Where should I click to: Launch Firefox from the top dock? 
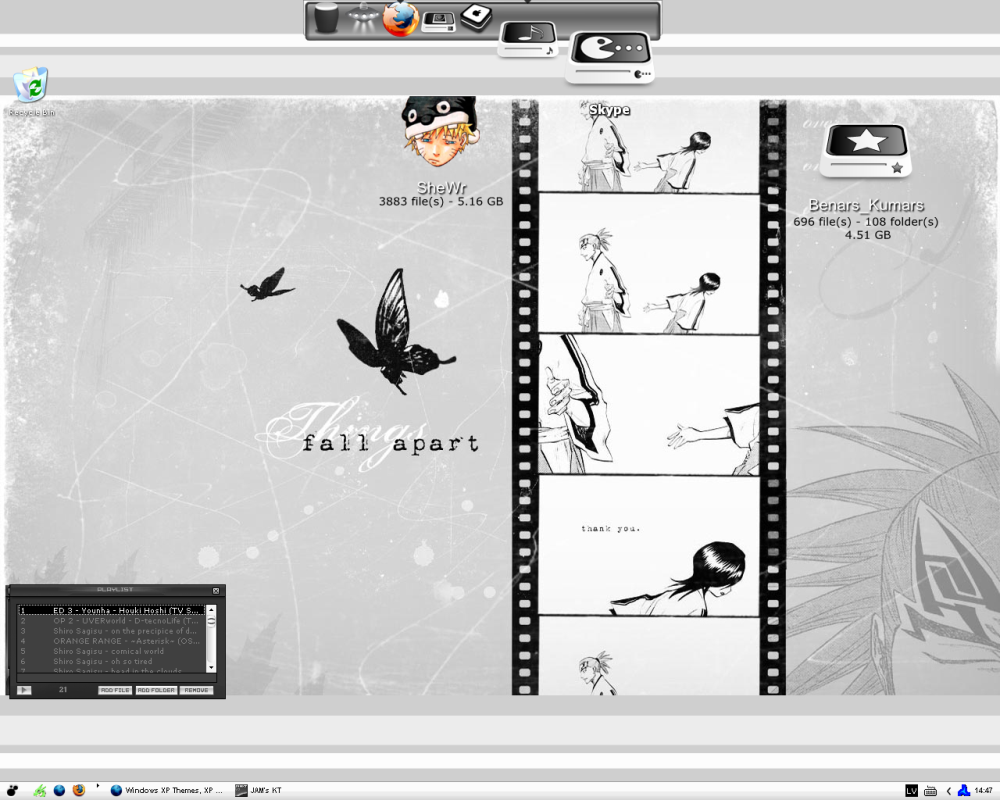click(401, 19)
